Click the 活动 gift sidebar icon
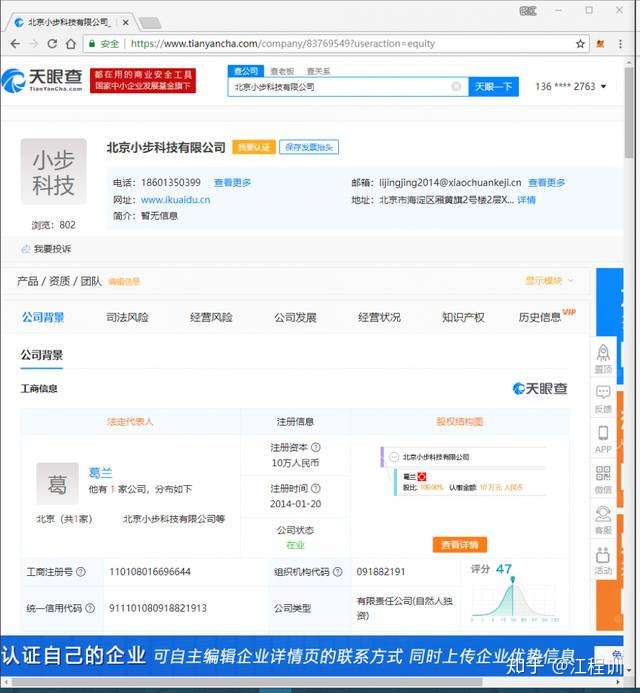640x693 pixels. (603, 560)
